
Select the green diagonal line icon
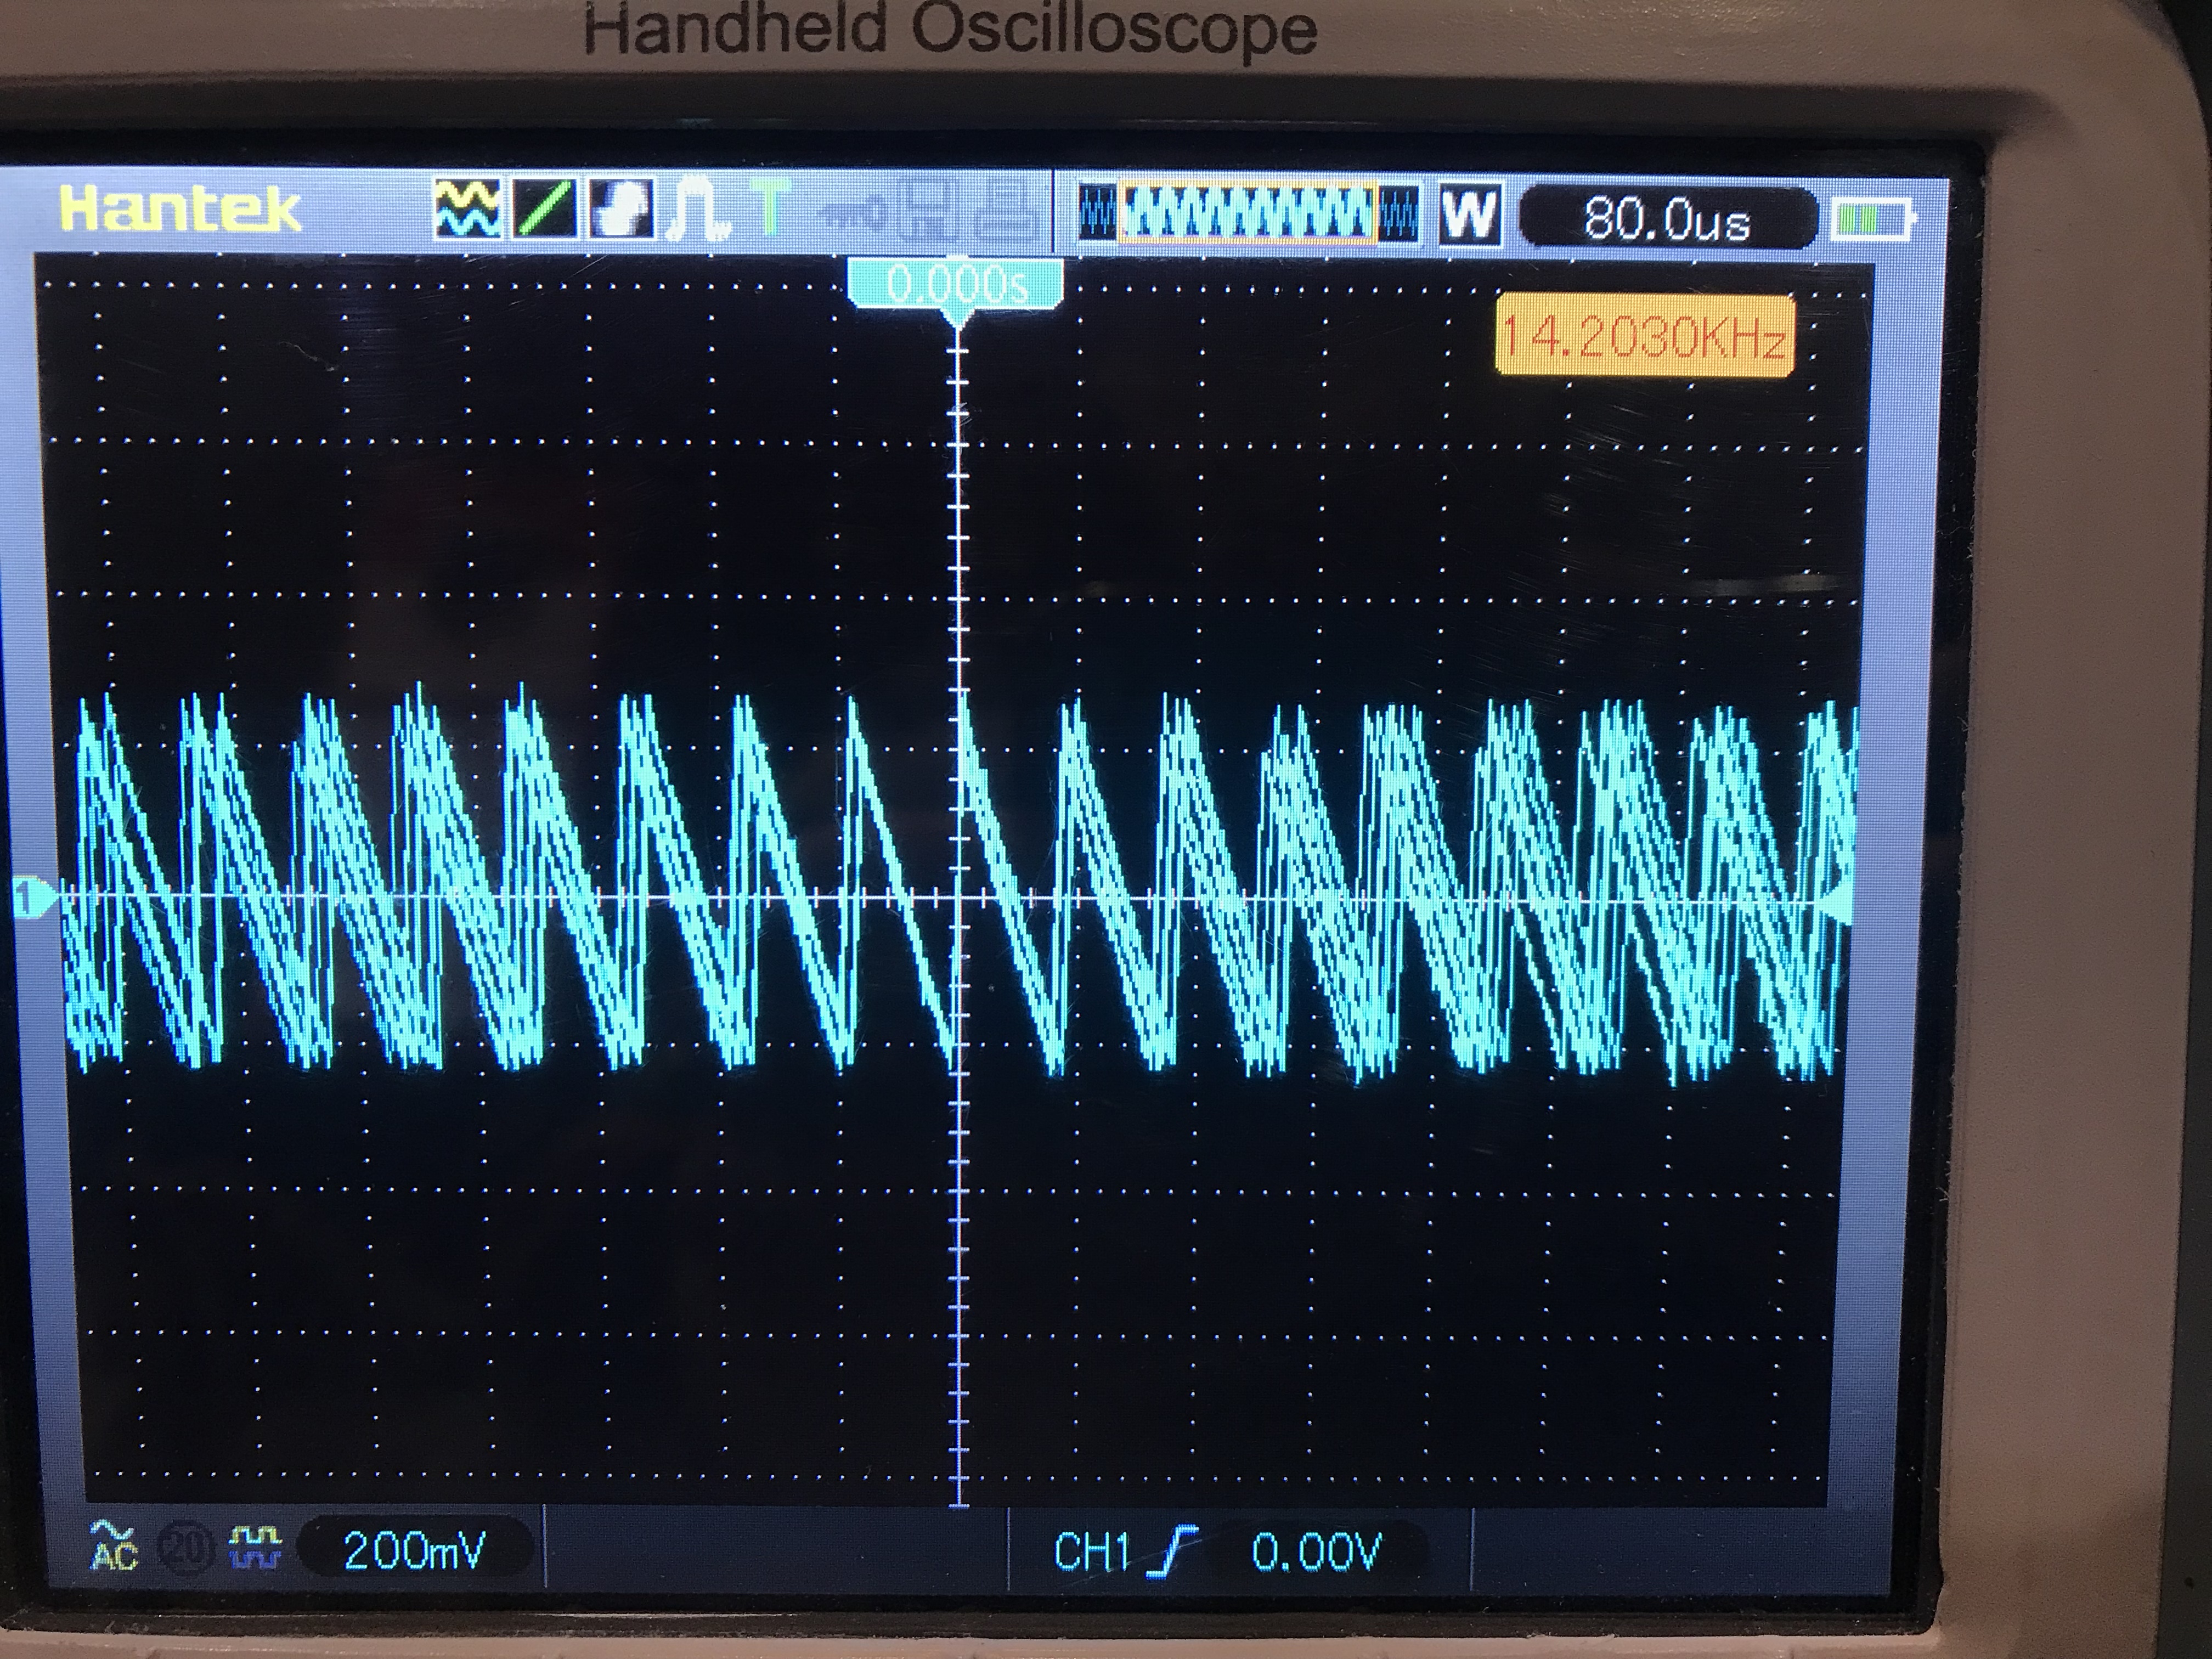tap(545, 208)
